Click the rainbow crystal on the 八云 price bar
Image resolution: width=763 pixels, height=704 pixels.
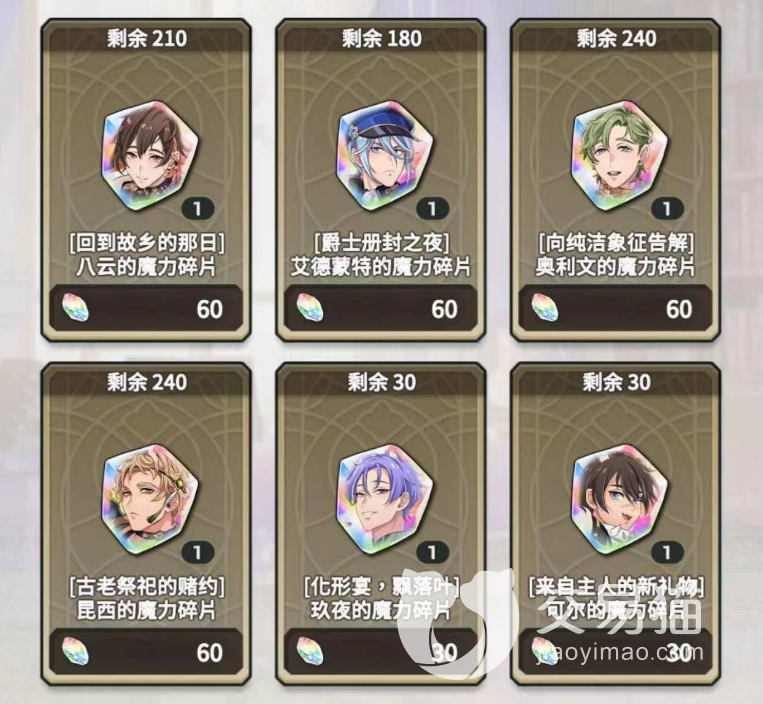click(x=76, y=308)
